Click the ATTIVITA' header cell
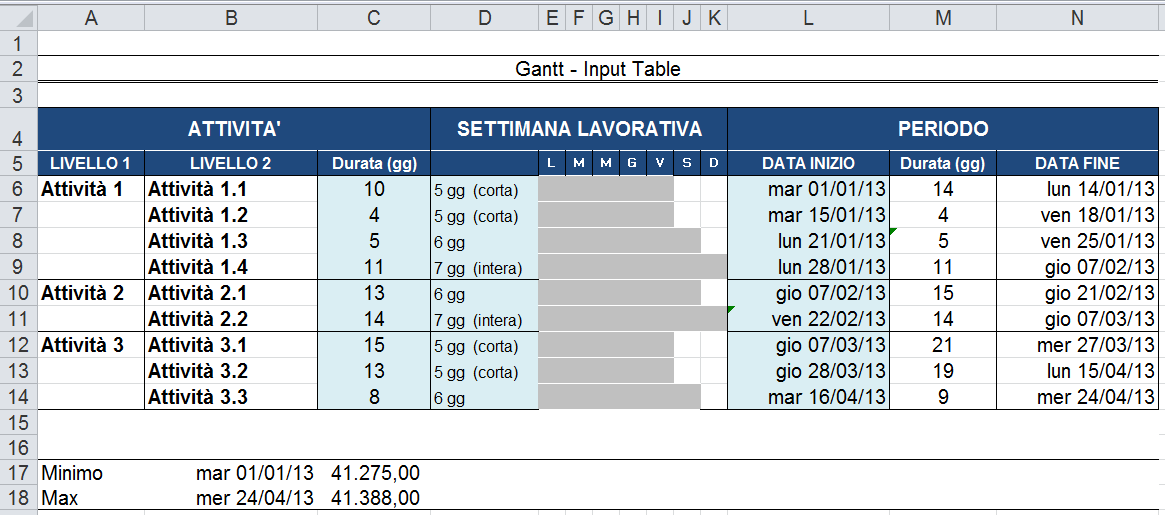Image resolution: width=1165 pixels, height=515 pixels. tap(233, 129)
